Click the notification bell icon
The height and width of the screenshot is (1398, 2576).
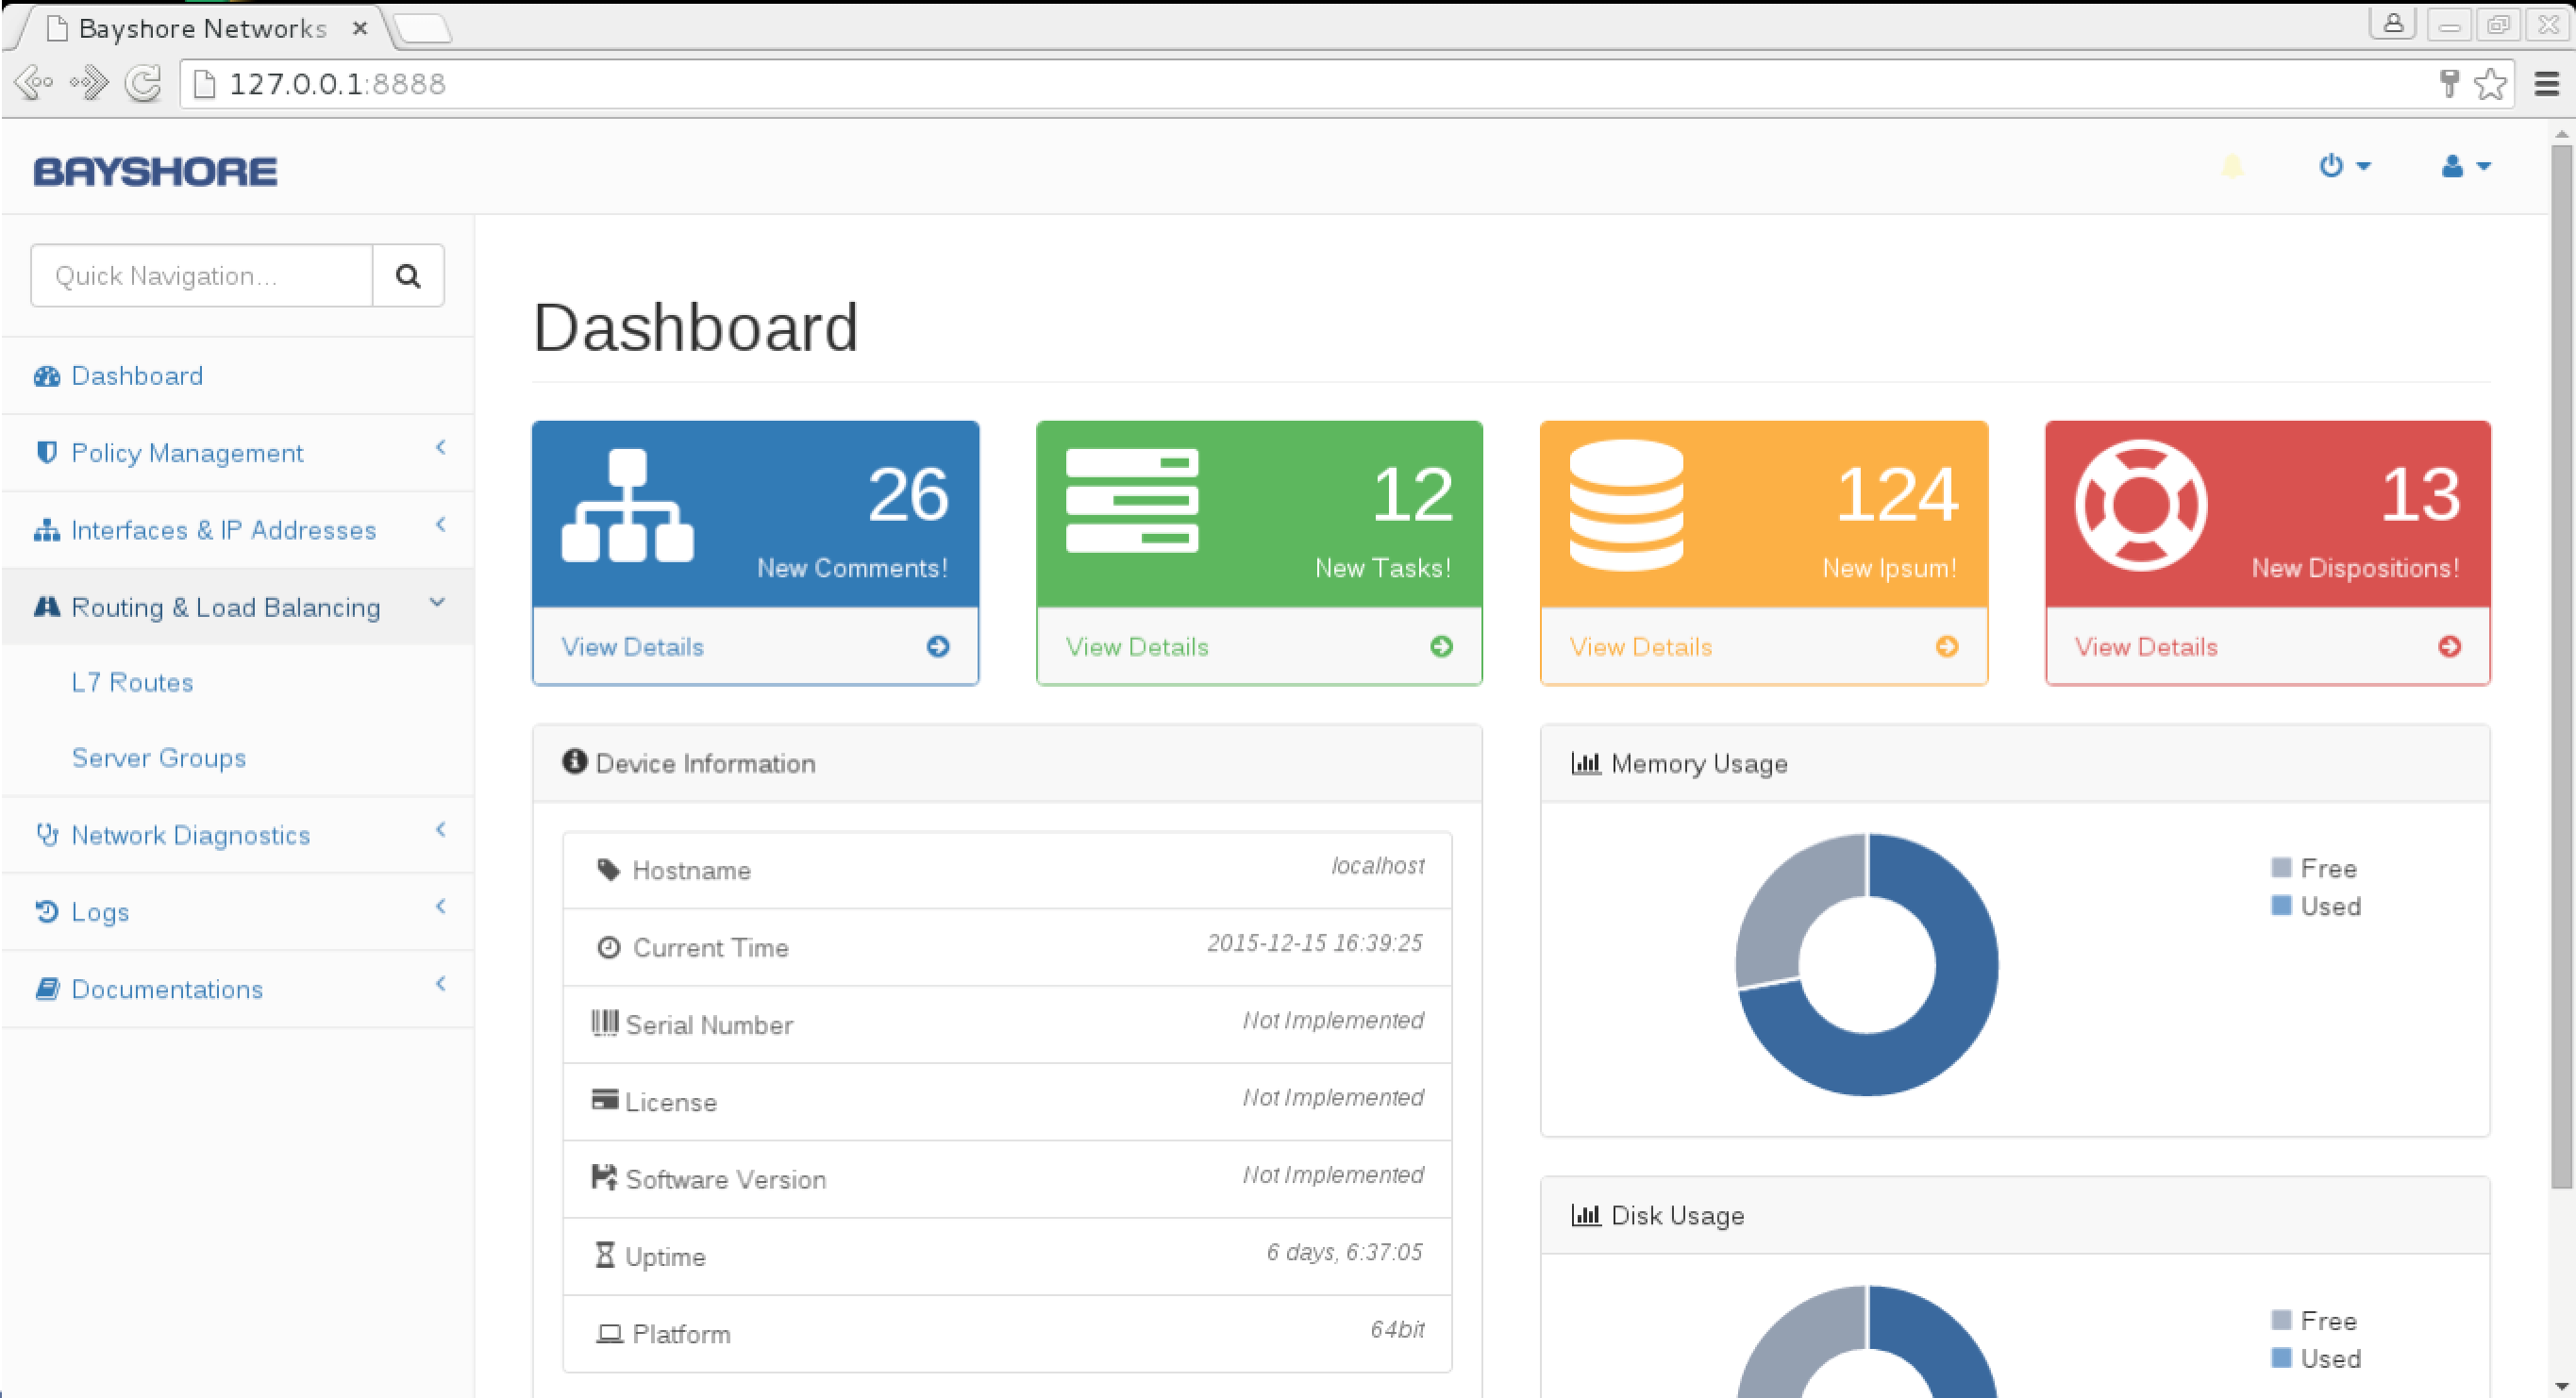point(2231,166)
